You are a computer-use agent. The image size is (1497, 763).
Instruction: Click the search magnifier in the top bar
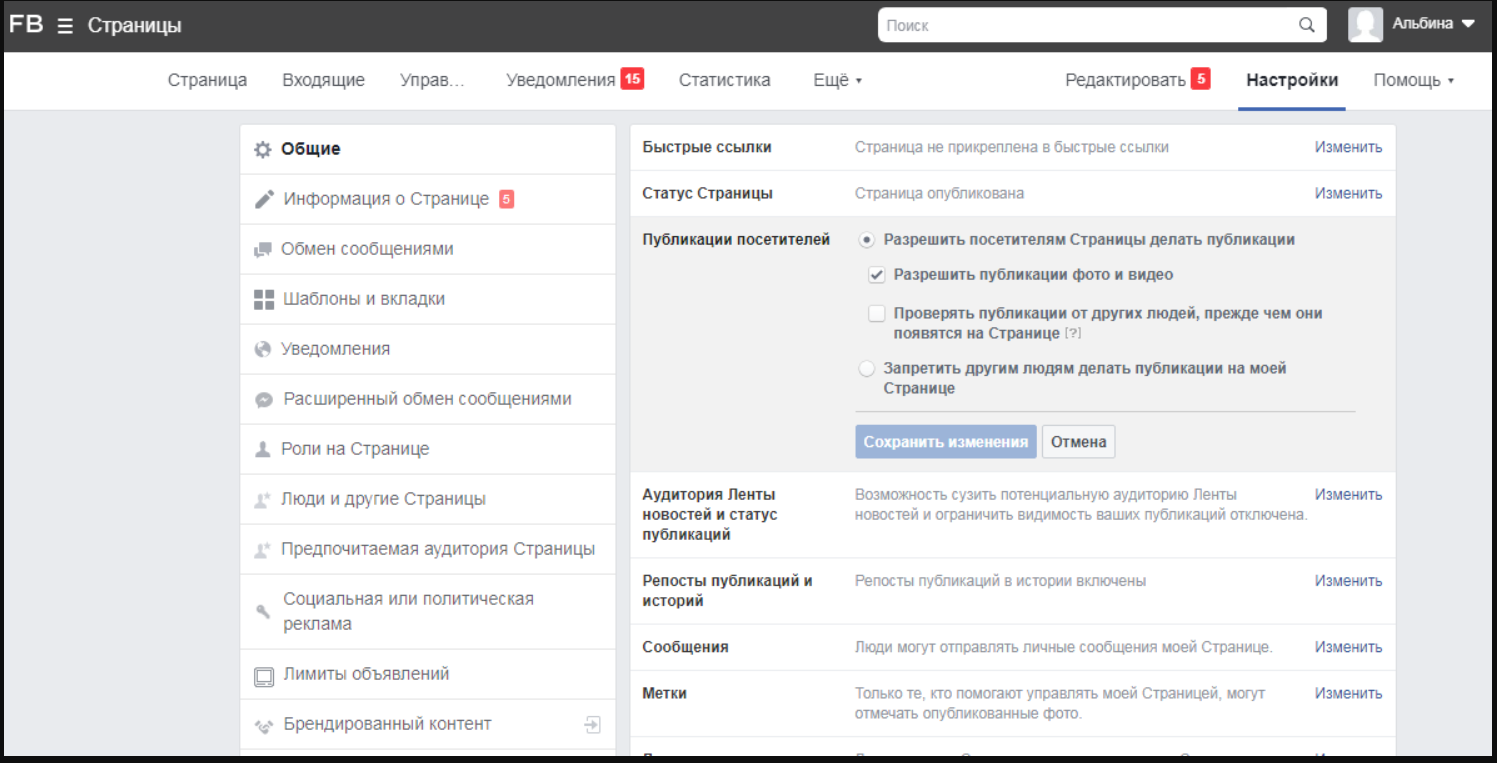[1306, 24]
